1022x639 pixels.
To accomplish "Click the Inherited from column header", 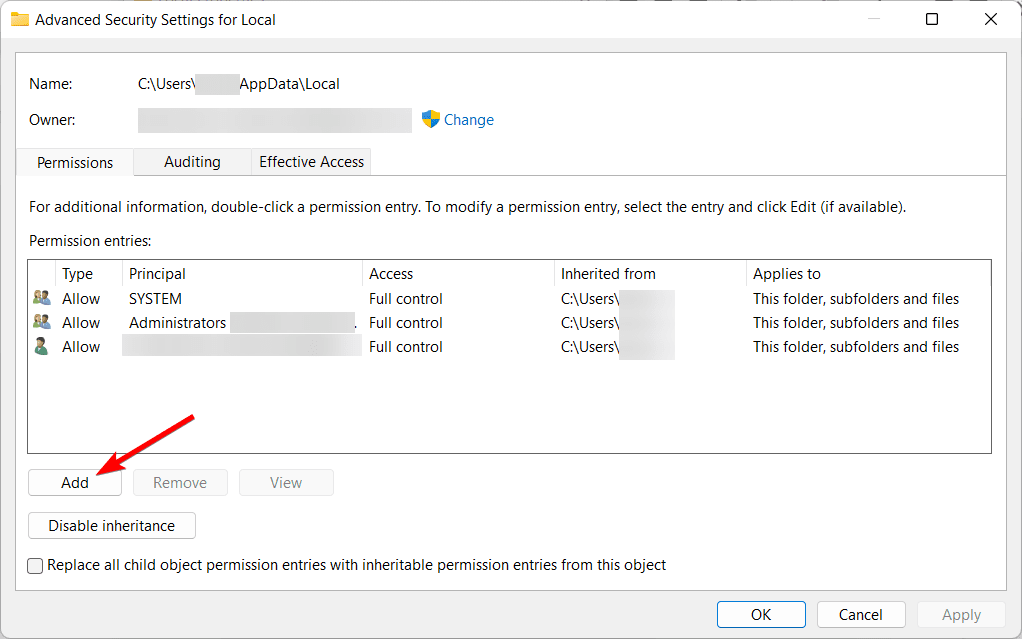I will tap(608, 274).
